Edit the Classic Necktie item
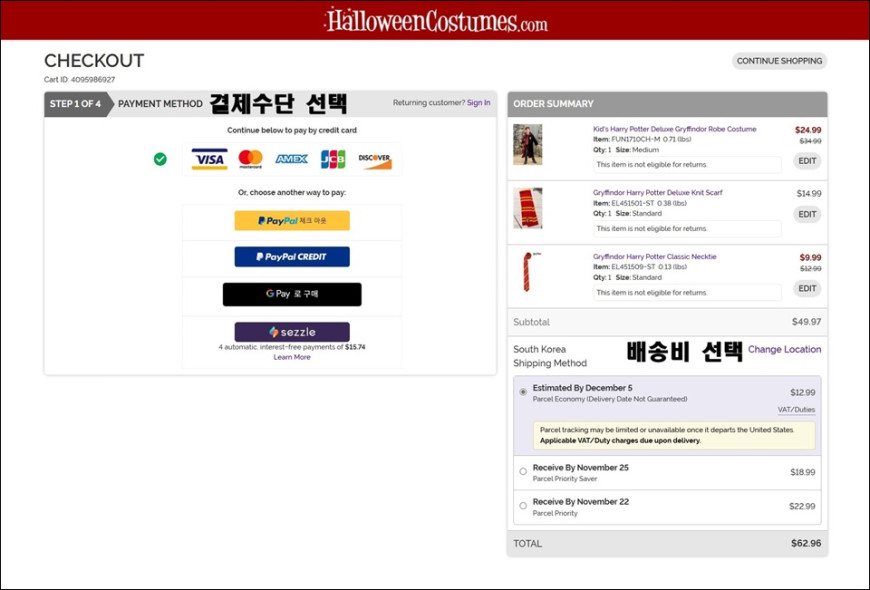870x590 pixels. click(807, 288)
